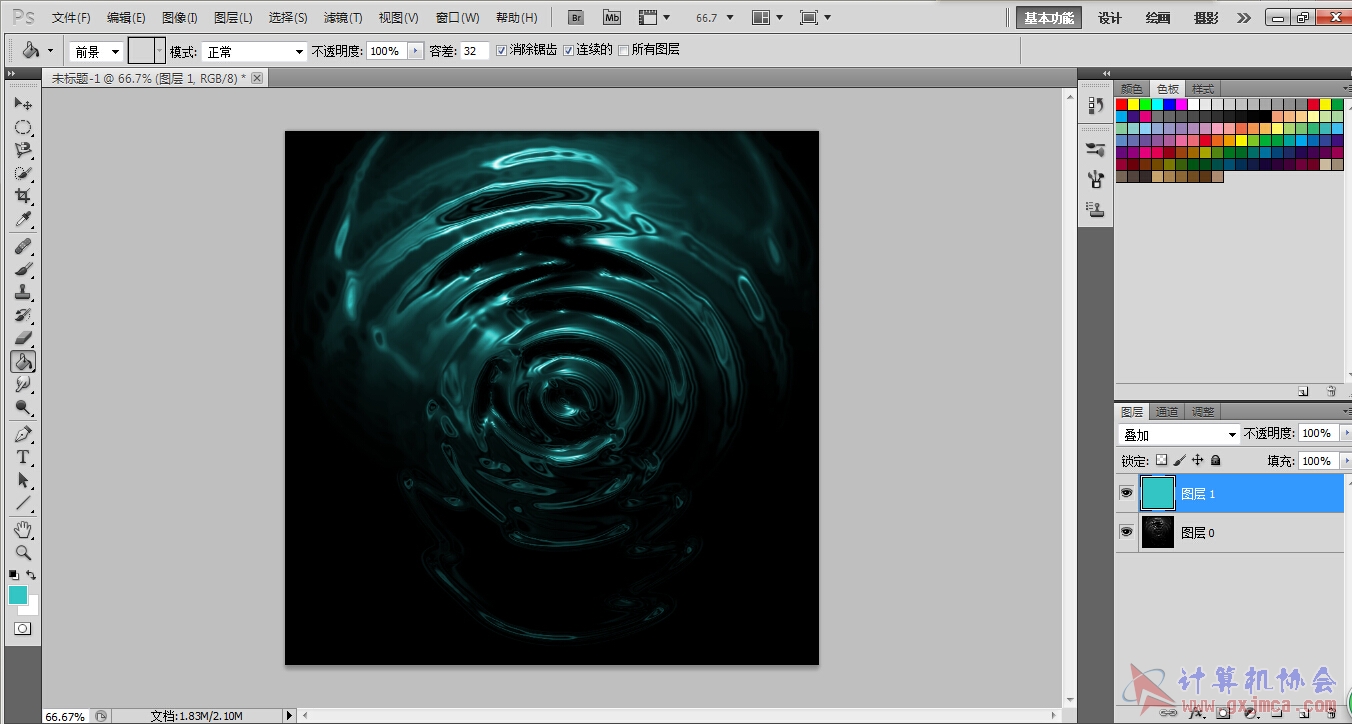
Task: Select the History Brush tool
Action: (23, 315)
